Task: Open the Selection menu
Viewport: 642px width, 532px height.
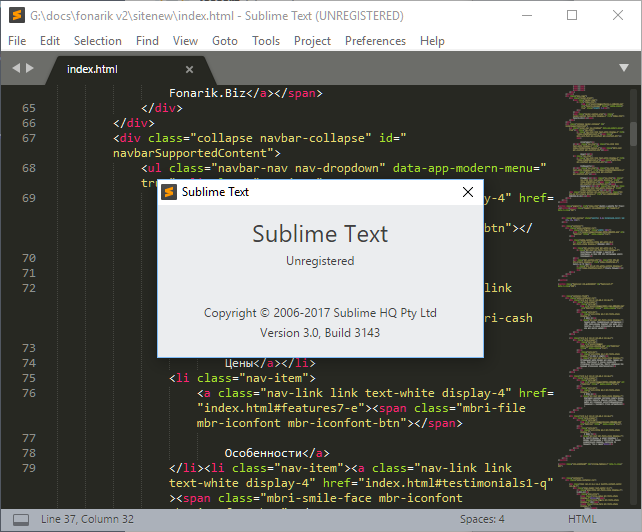Action: pyautogui.click(x=97, y=41)
